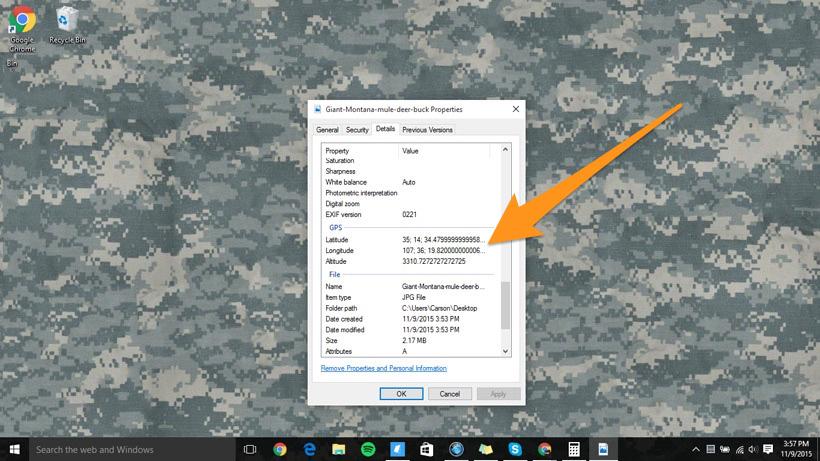Click the Value column header
This screenshot has height=461, width=820.
click(x=445, y=151)
